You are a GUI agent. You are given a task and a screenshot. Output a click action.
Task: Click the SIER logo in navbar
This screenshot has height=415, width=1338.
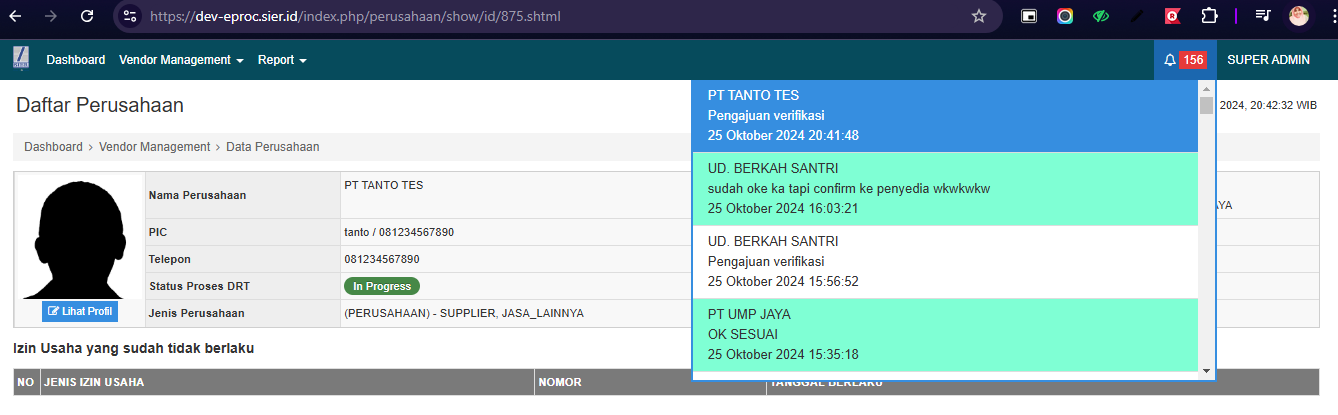click(x=21, y=59)
